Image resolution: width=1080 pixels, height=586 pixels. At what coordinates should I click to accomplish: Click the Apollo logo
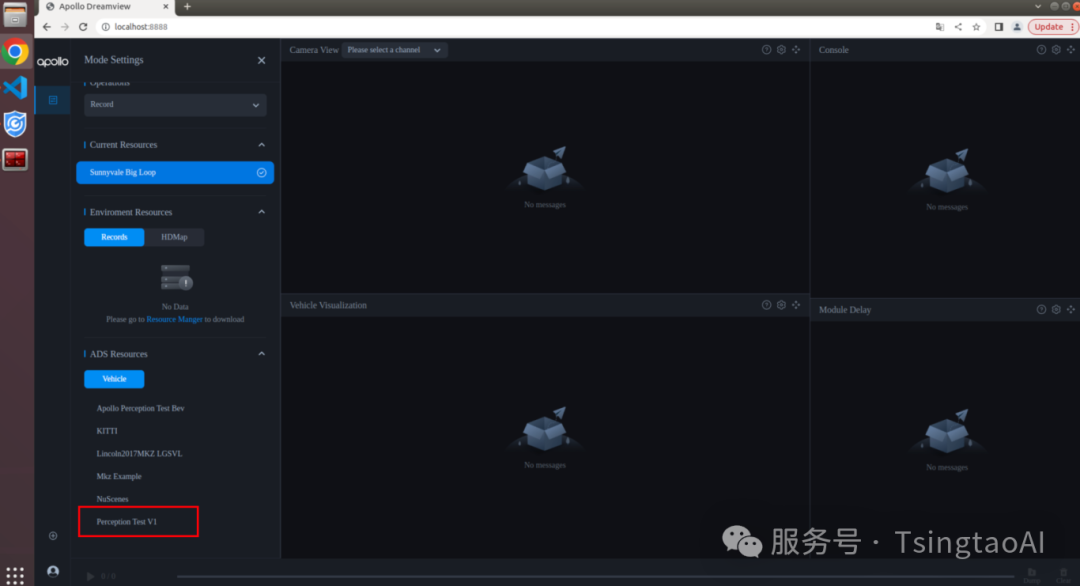[52, 61]
